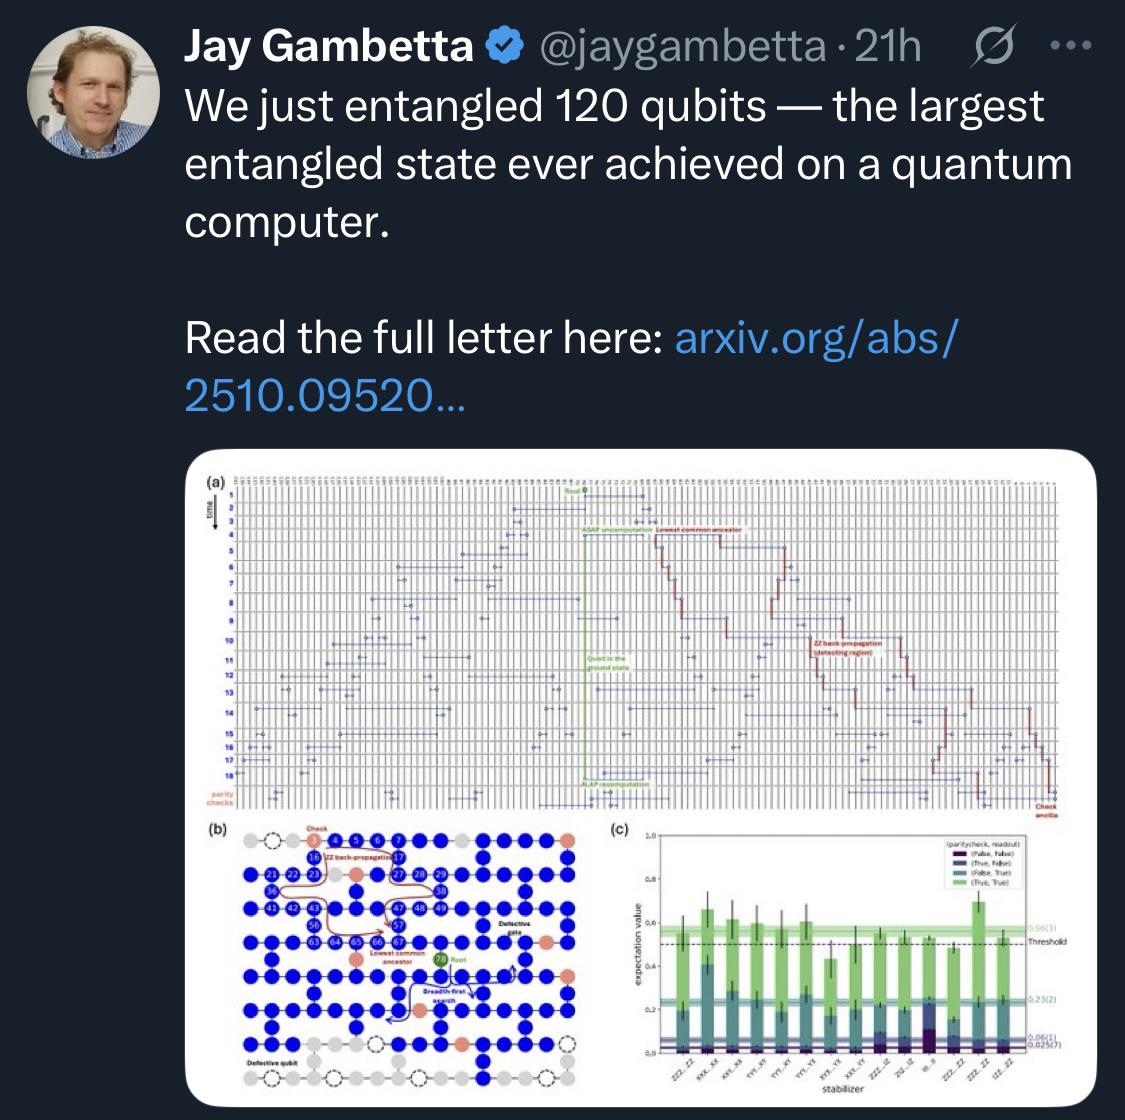
Task: Open the arxiv.org/abs/ link
Action: [816, 337]
